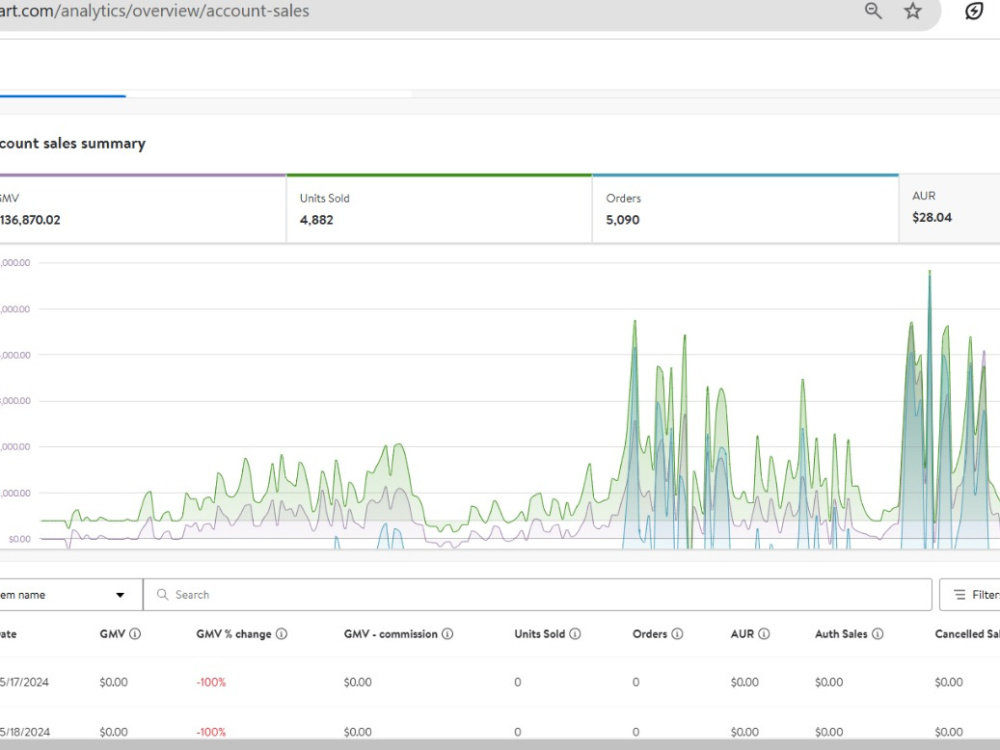The image size is (1000, 750).
Task: Click the 5,090 Orders total
Action: [622, 219]
